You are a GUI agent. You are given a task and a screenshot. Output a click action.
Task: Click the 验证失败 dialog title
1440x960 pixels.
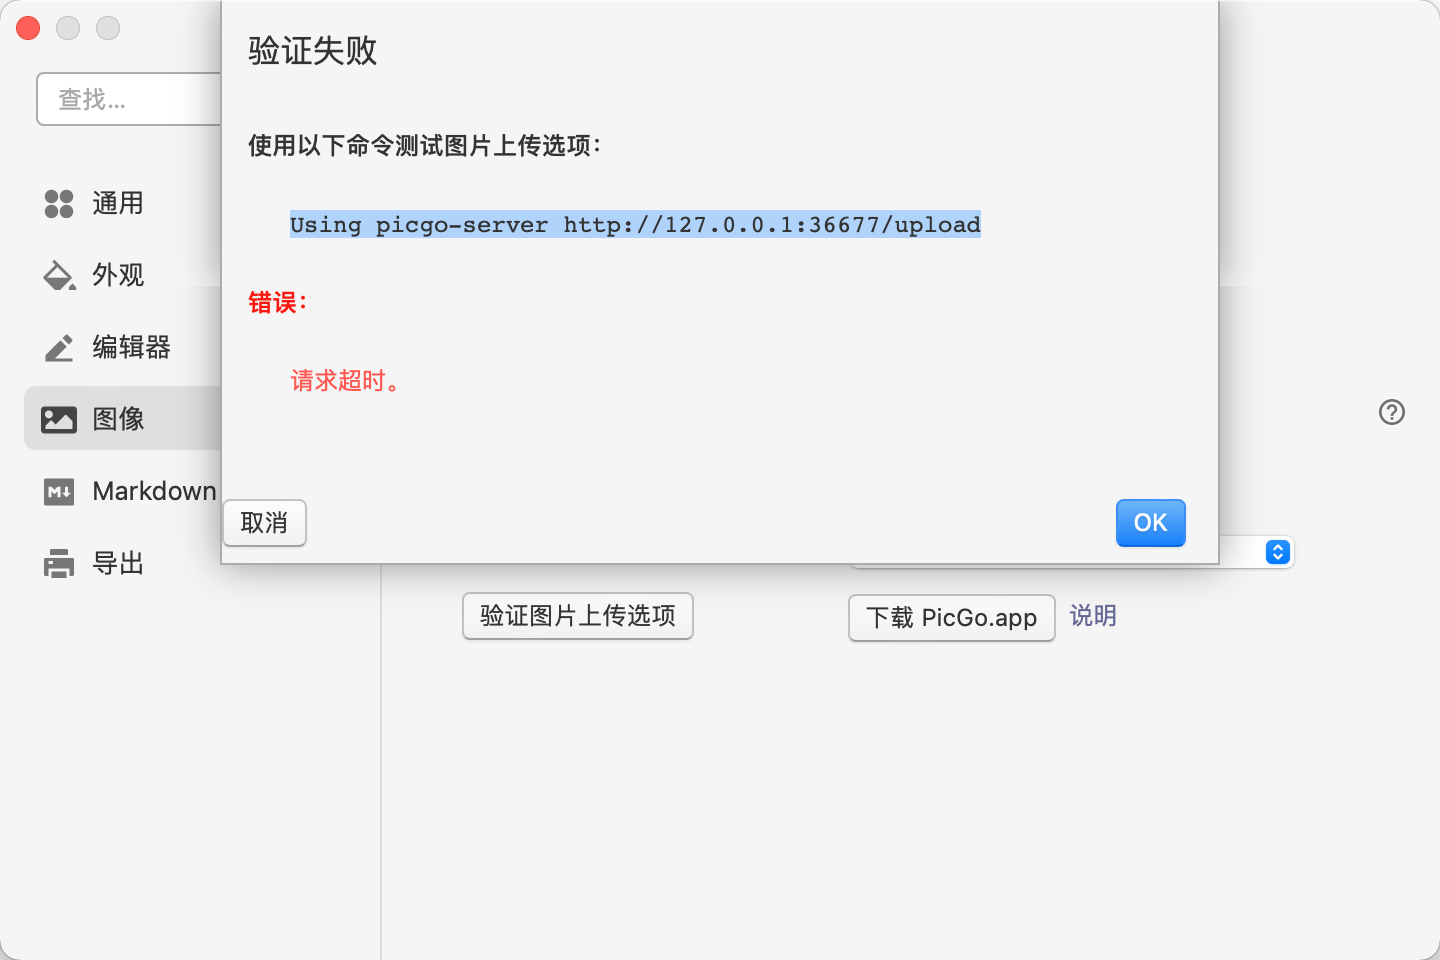tap(313, 51)
